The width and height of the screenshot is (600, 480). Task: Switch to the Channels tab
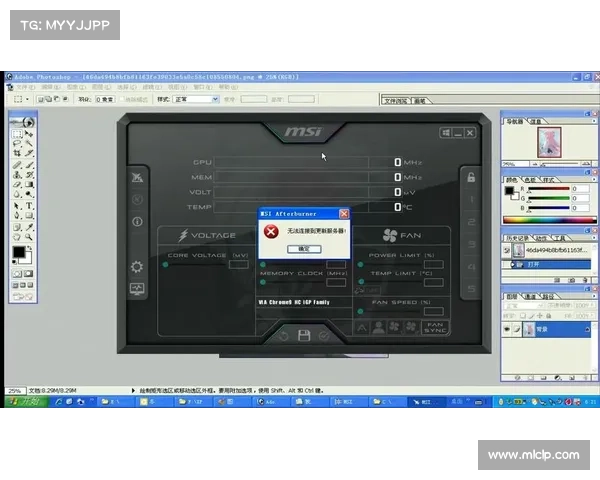[530, 296]
